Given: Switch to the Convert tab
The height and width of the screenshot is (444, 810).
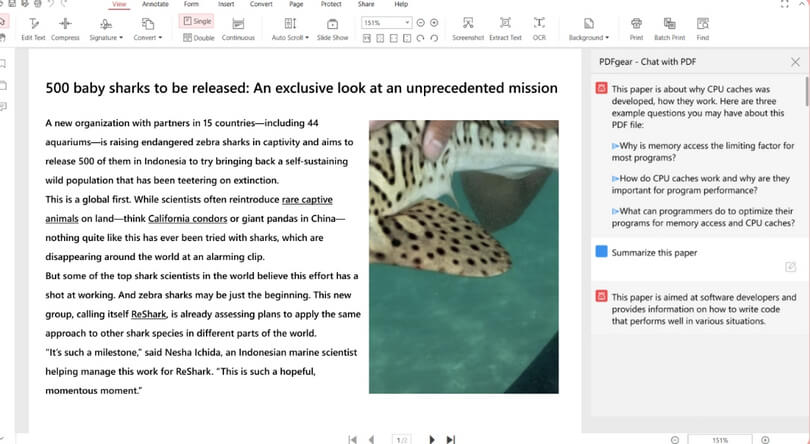Looking at the screenshot, I should click(x=261, y=4).
